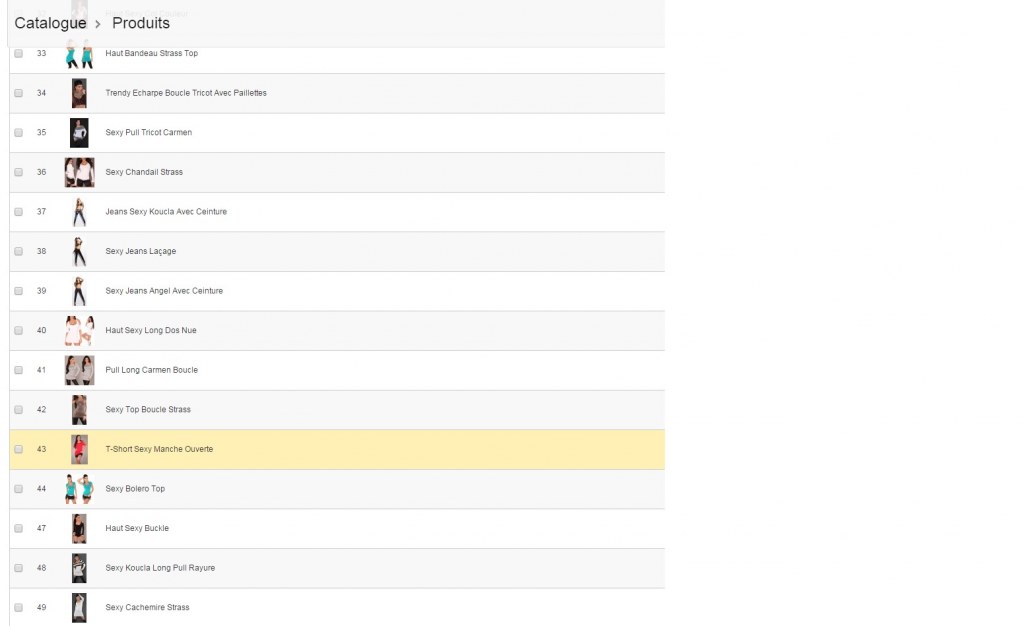Click the Haut Bandeau Strass Top thumbnail
This screenshot has height=626, width=1024.
coord(79,54)
